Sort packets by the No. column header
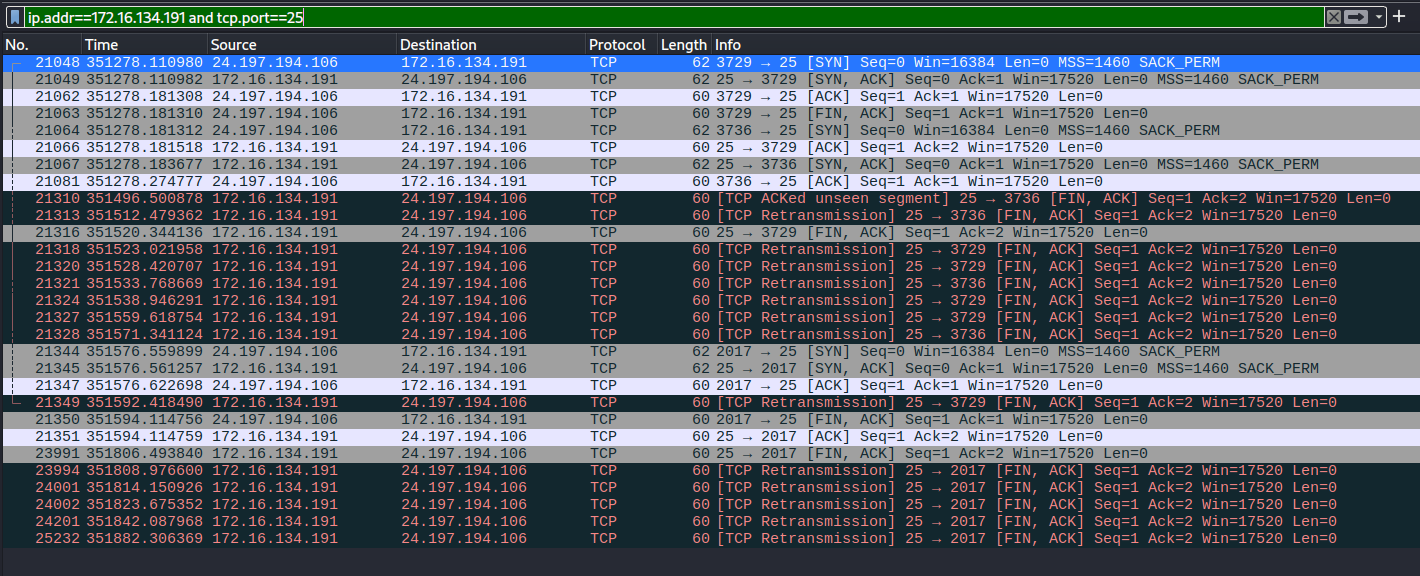 click(41, 44)
